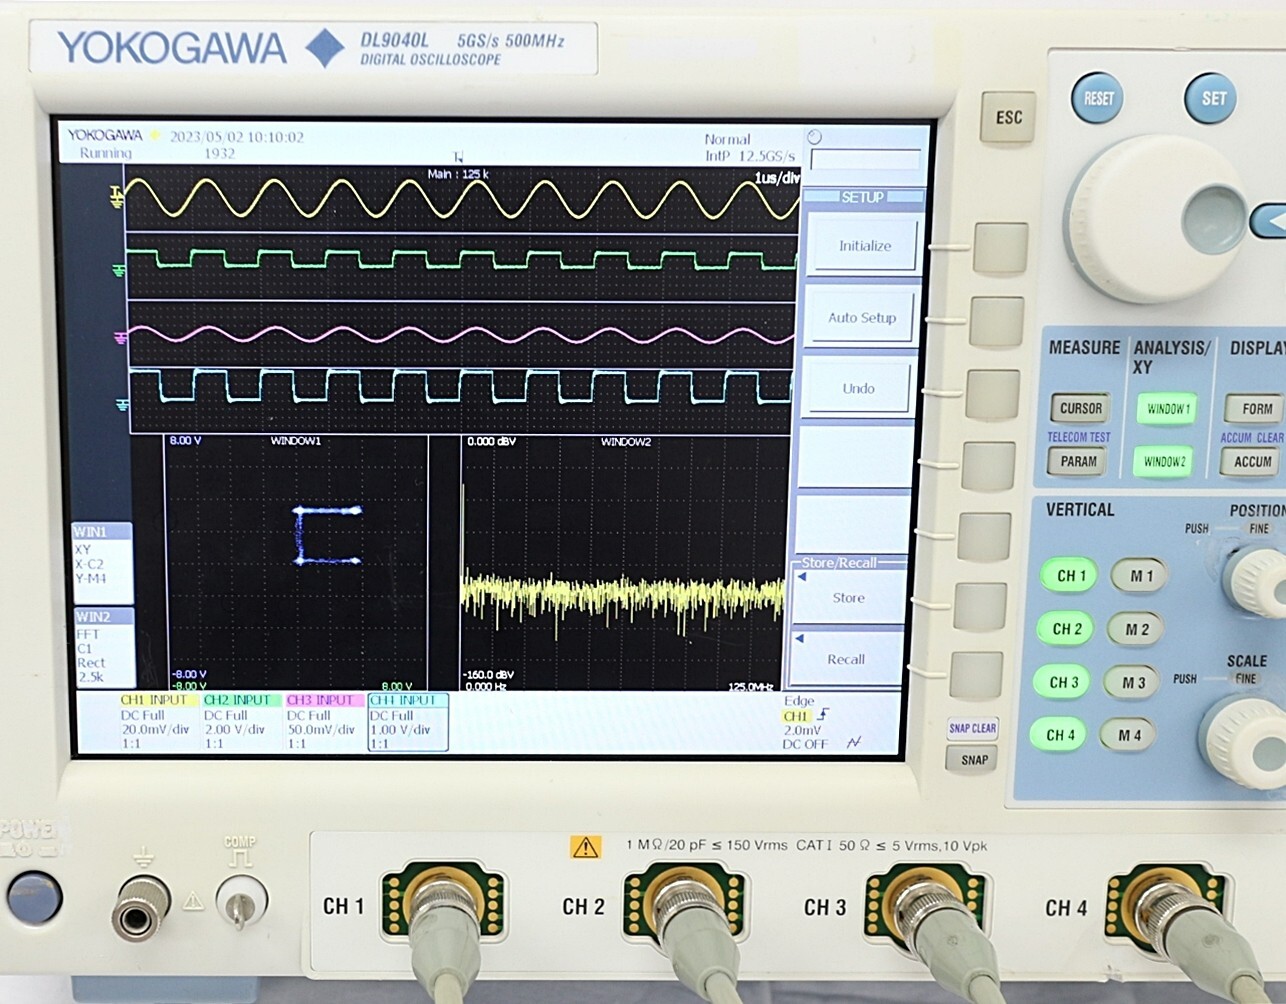Choose Auto Setup in the SETUP menu
1286x1004 pixels.
[x=861, y=318]
